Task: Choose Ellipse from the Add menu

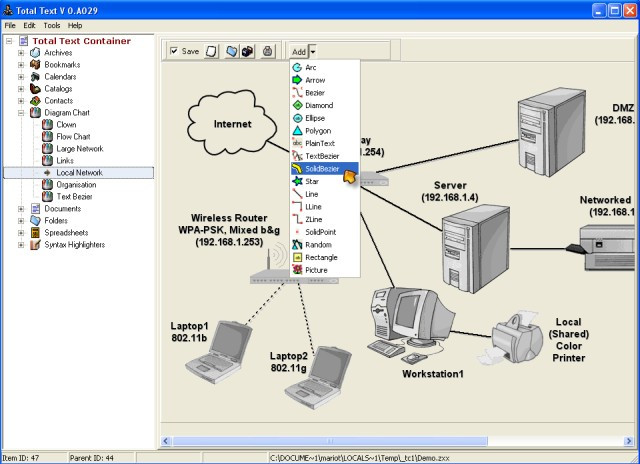Action: point(325,118)
